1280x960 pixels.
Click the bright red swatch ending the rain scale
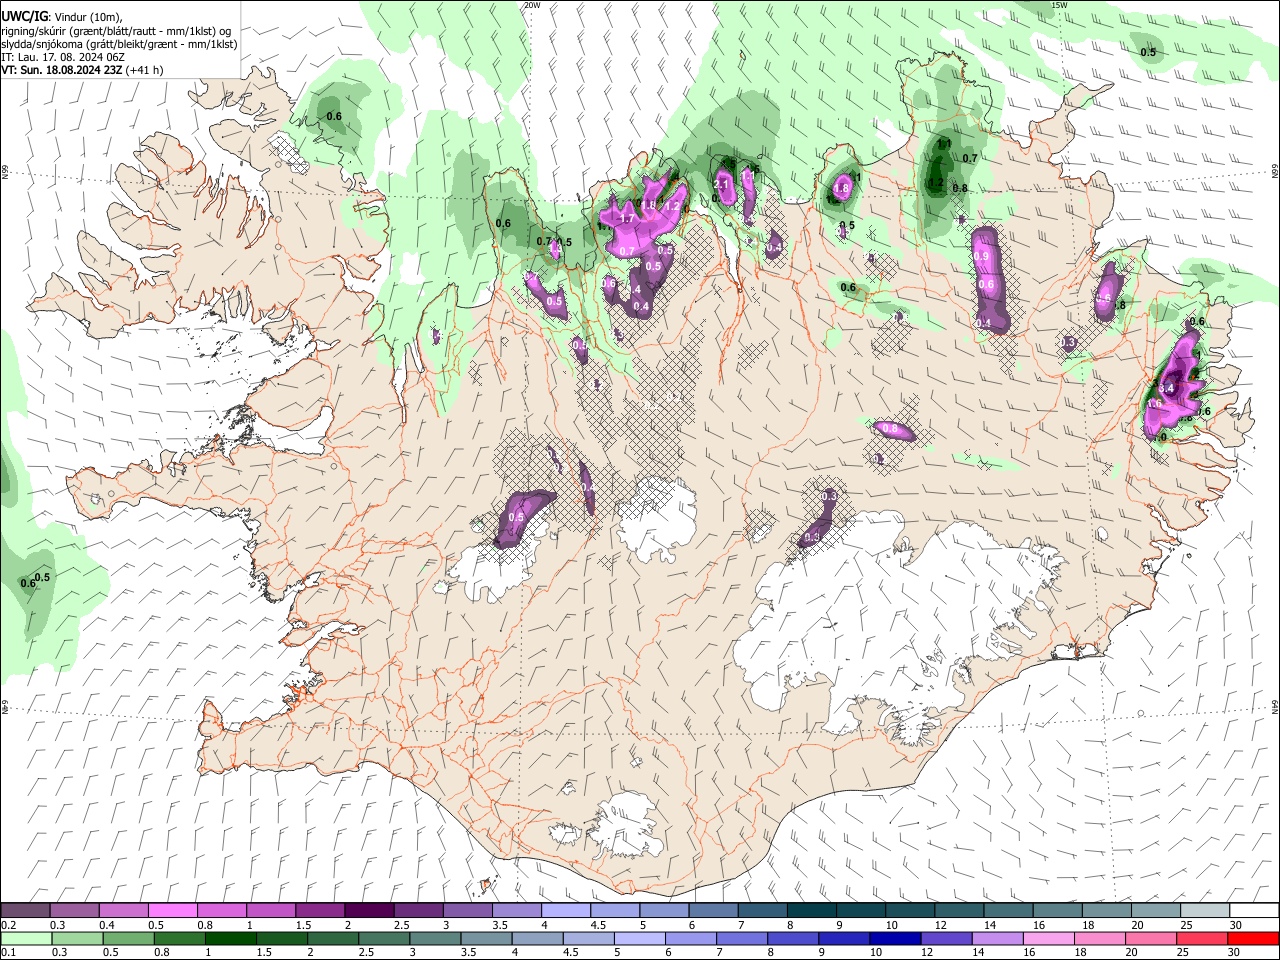[1253, 938]
